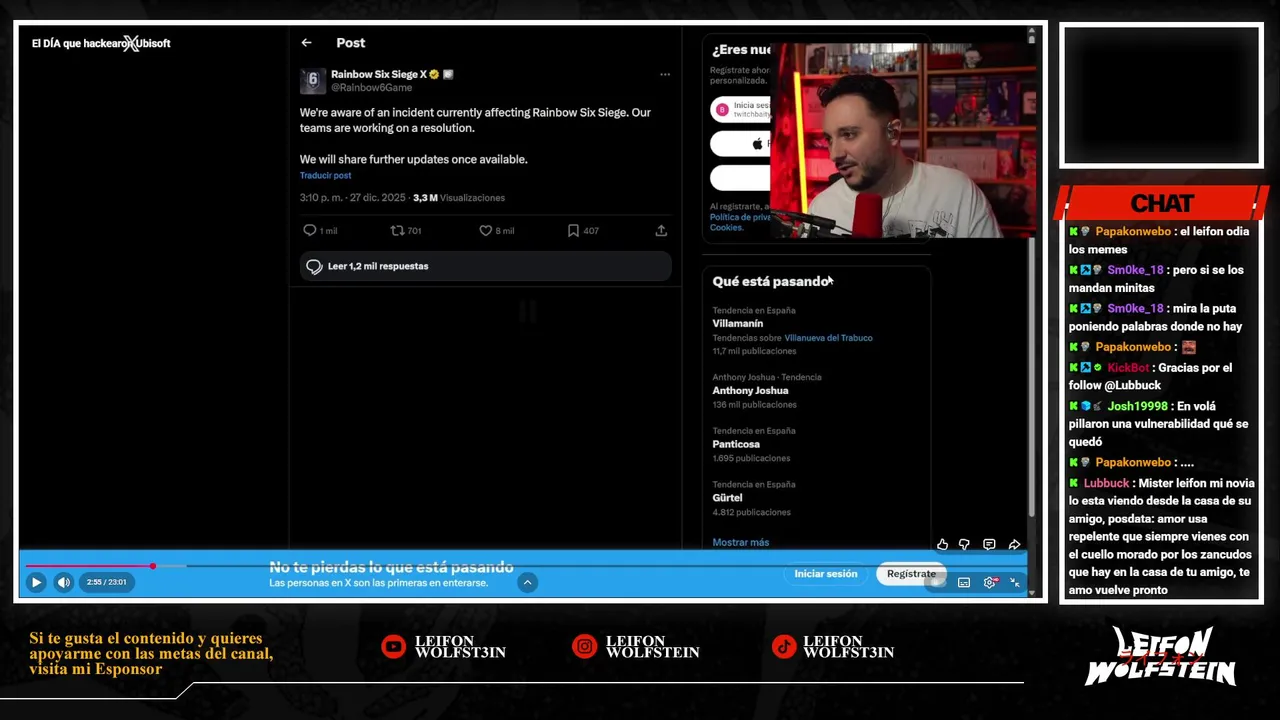Image resolution: width=1280 pixels, height=720 pixels.
Task: Click Qué está pasando heading
Action: click(x=771, y=282)
